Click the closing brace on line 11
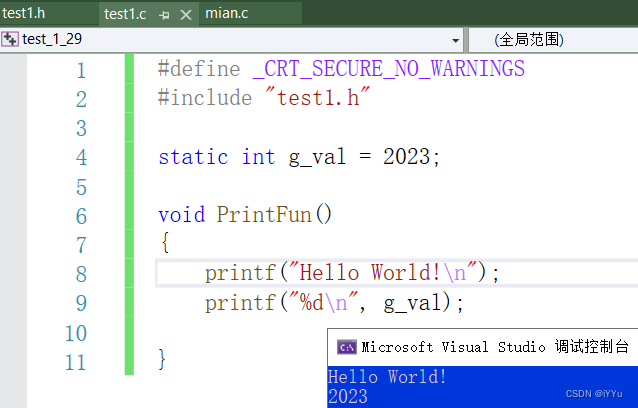Image resolution: width=638 pixels, height=408 pixels. coord(162,359)
